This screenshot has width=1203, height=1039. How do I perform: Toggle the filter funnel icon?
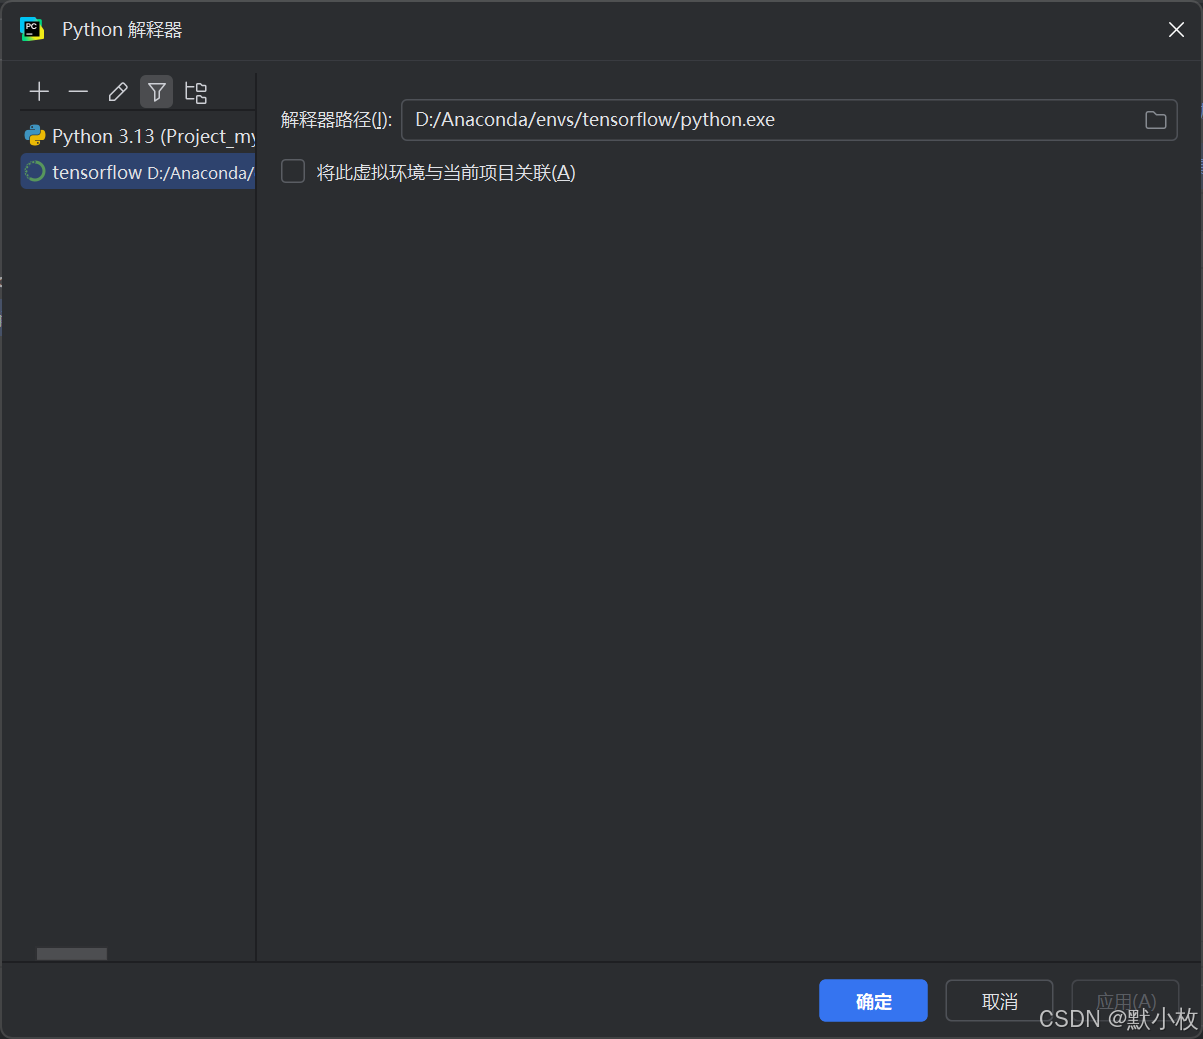point(157,92)
